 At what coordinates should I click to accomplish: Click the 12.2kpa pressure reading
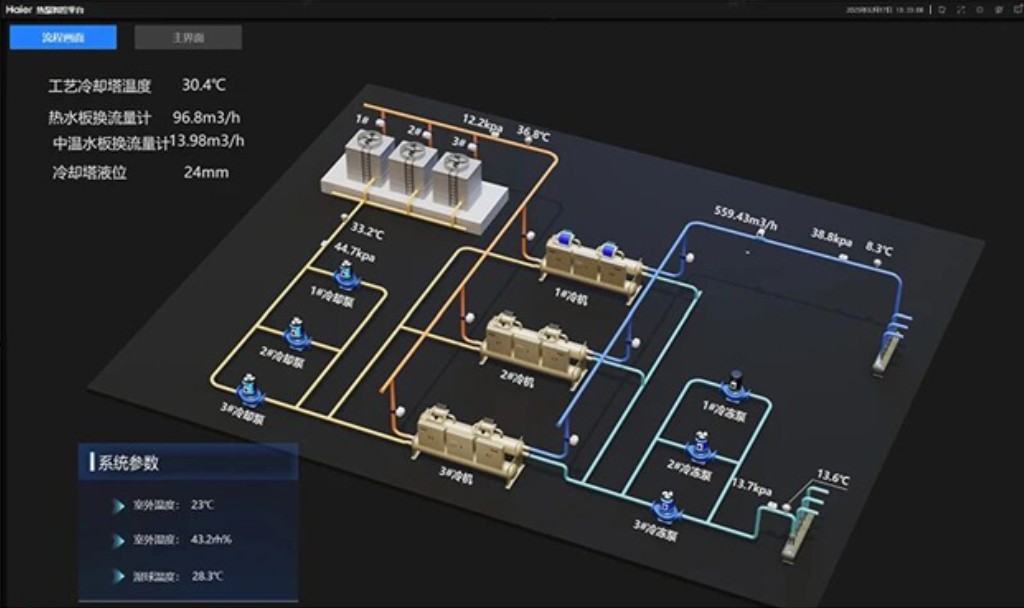coord(483,122)
